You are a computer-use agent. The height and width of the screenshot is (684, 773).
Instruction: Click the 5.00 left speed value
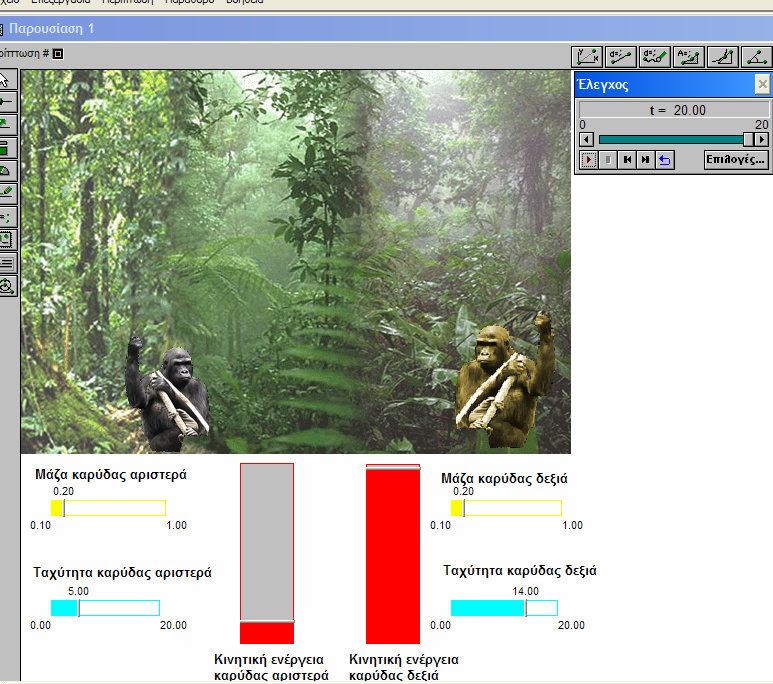[78, 591]
